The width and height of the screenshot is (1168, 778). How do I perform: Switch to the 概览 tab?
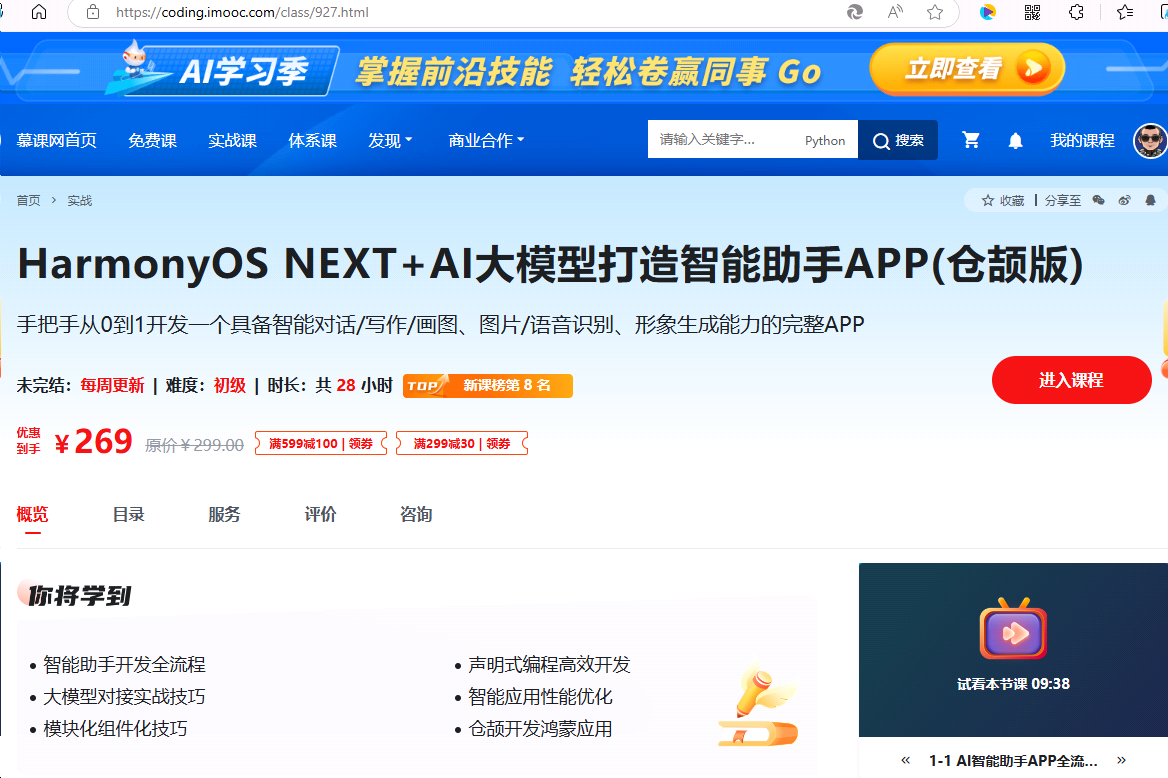(32, 514)
